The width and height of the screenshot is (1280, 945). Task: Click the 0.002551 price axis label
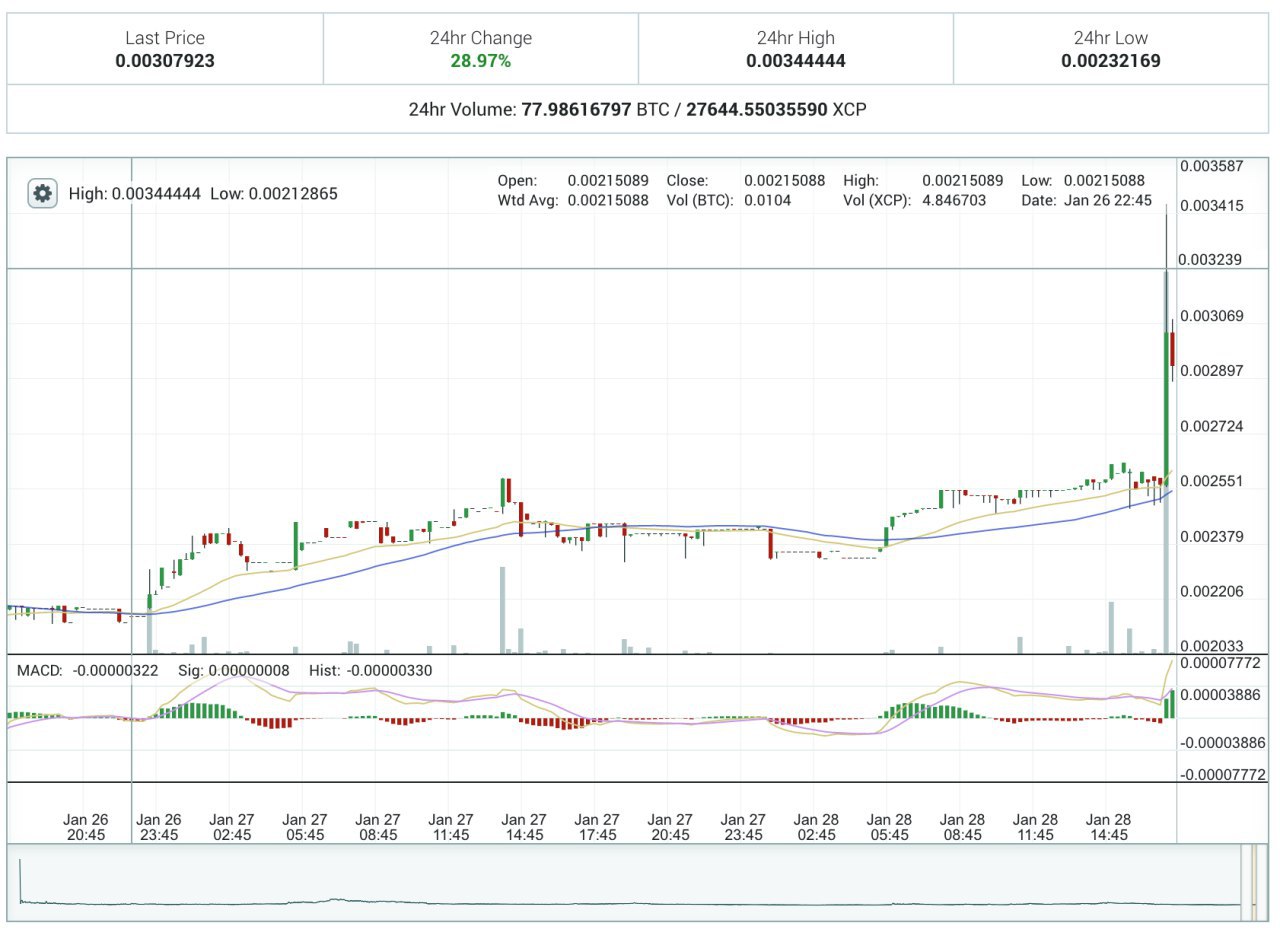(1211, 481)
